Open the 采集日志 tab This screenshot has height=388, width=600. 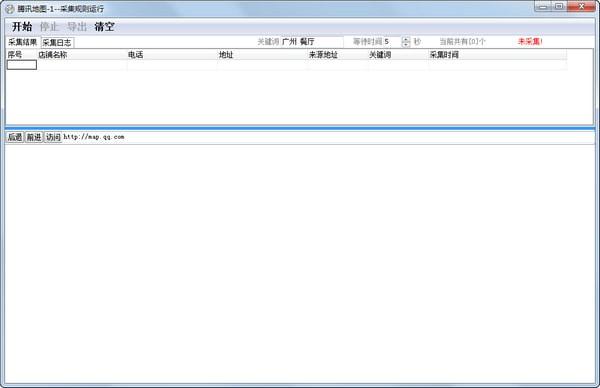[57, 42]
